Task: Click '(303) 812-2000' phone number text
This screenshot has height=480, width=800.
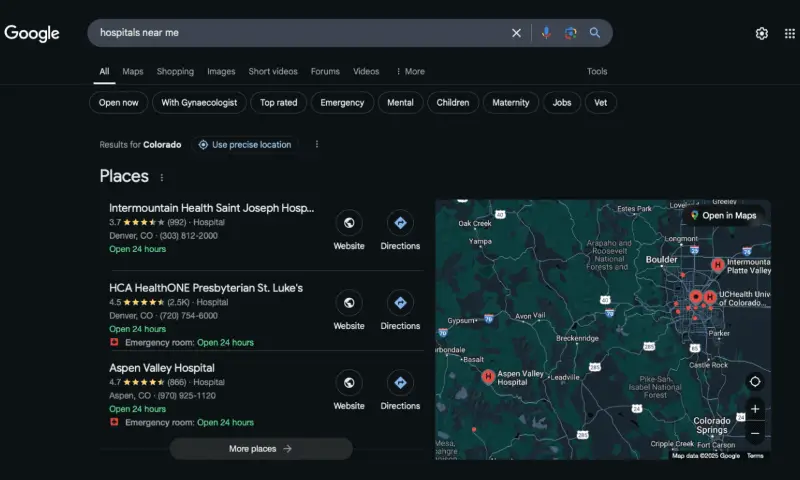Action: 188,236
